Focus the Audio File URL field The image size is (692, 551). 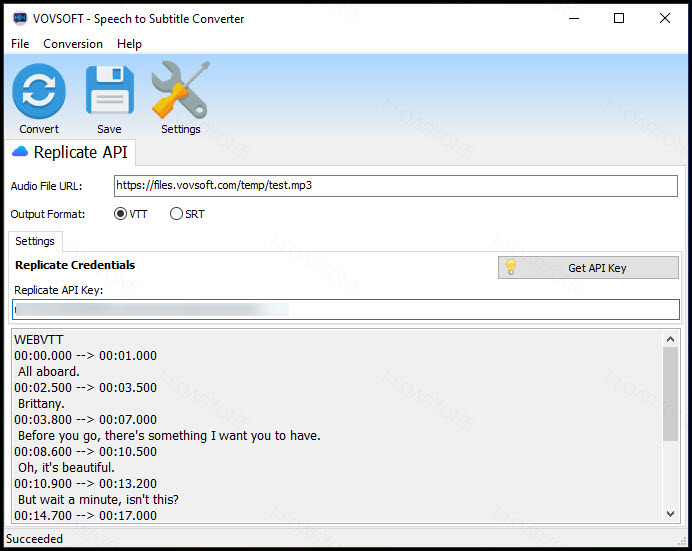[395, 186]
